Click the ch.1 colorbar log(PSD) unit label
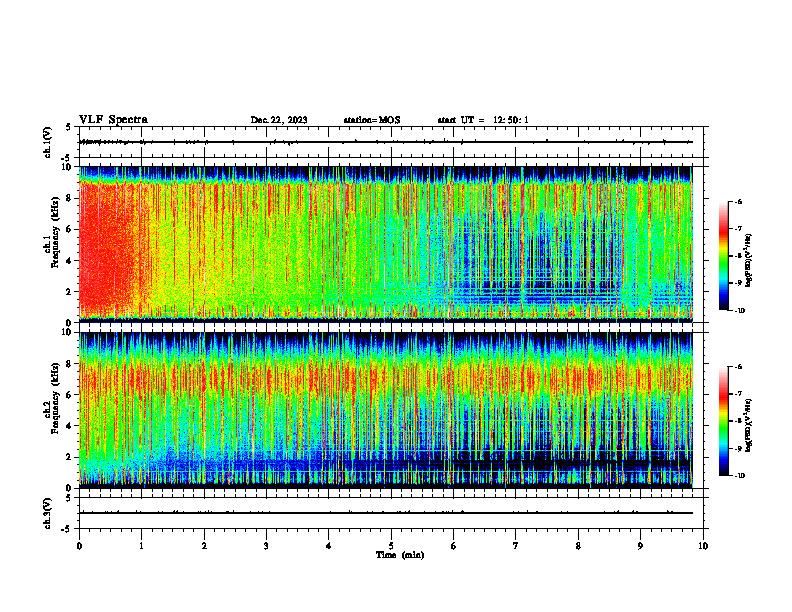Viewport: 792px width, 612px height. (749, 261)
